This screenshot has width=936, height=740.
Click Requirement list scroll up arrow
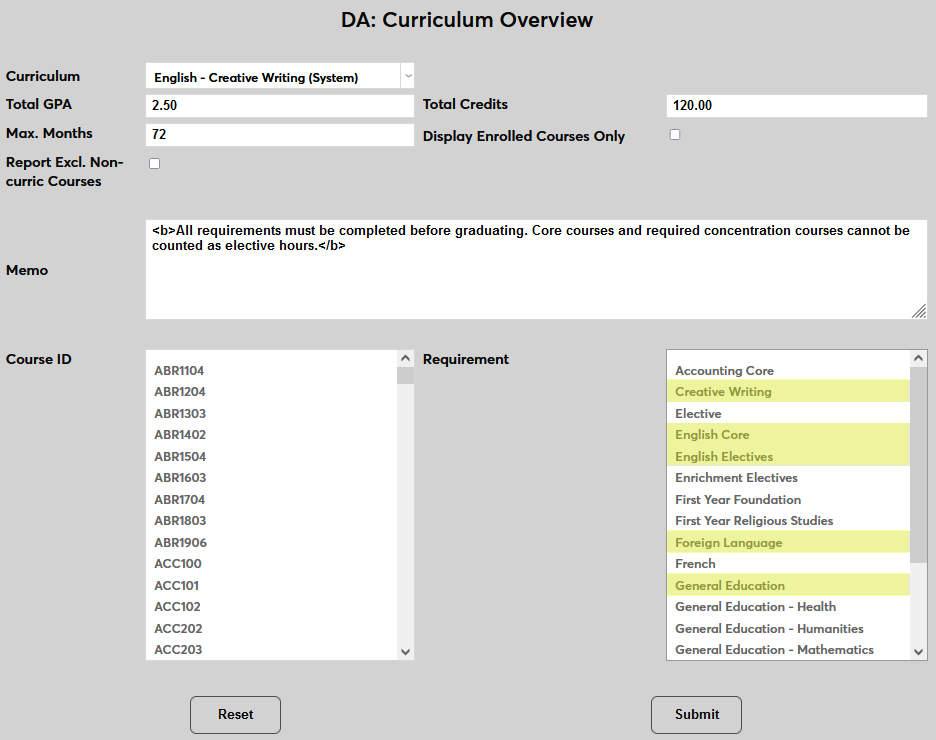[x=919, y=359]
